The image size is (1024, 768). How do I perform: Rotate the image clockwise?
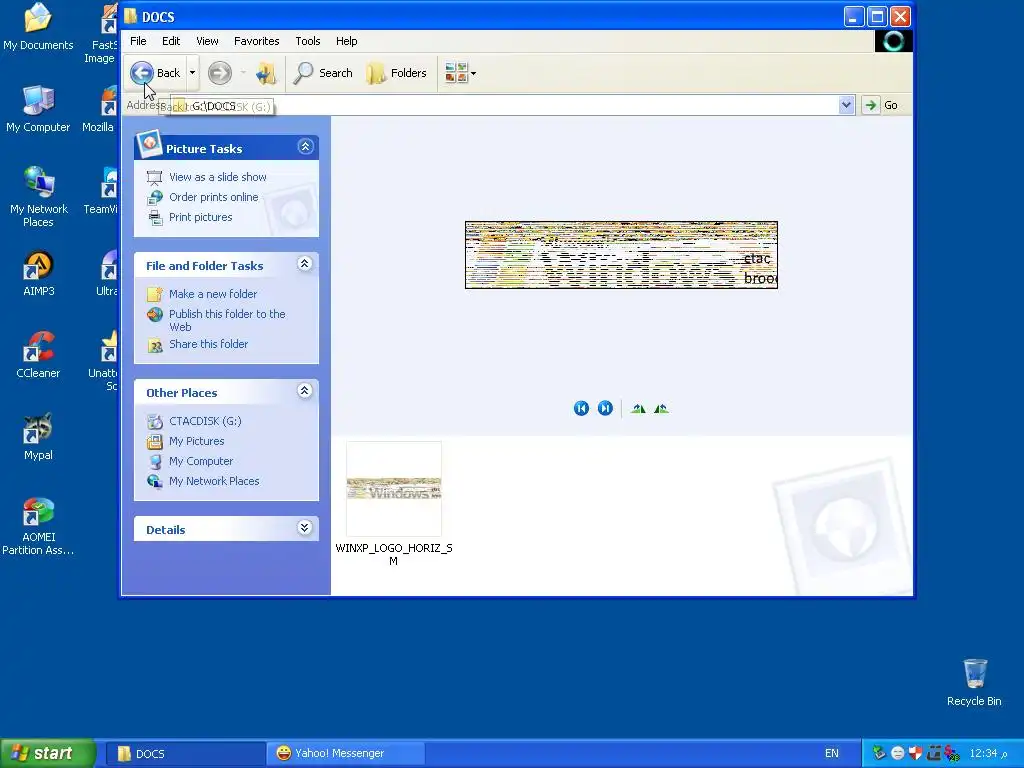(x=638, y=409)
